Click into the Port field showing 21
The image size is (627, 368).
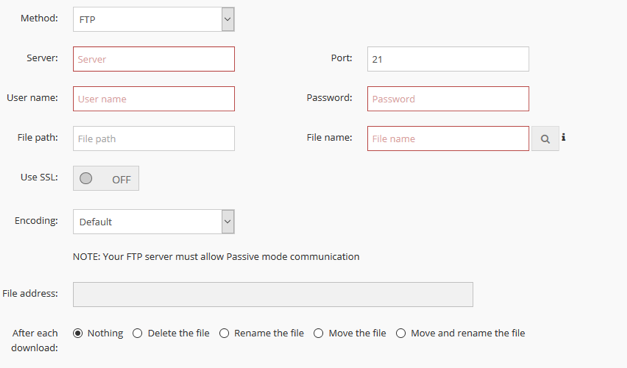(x=448, y=59)
